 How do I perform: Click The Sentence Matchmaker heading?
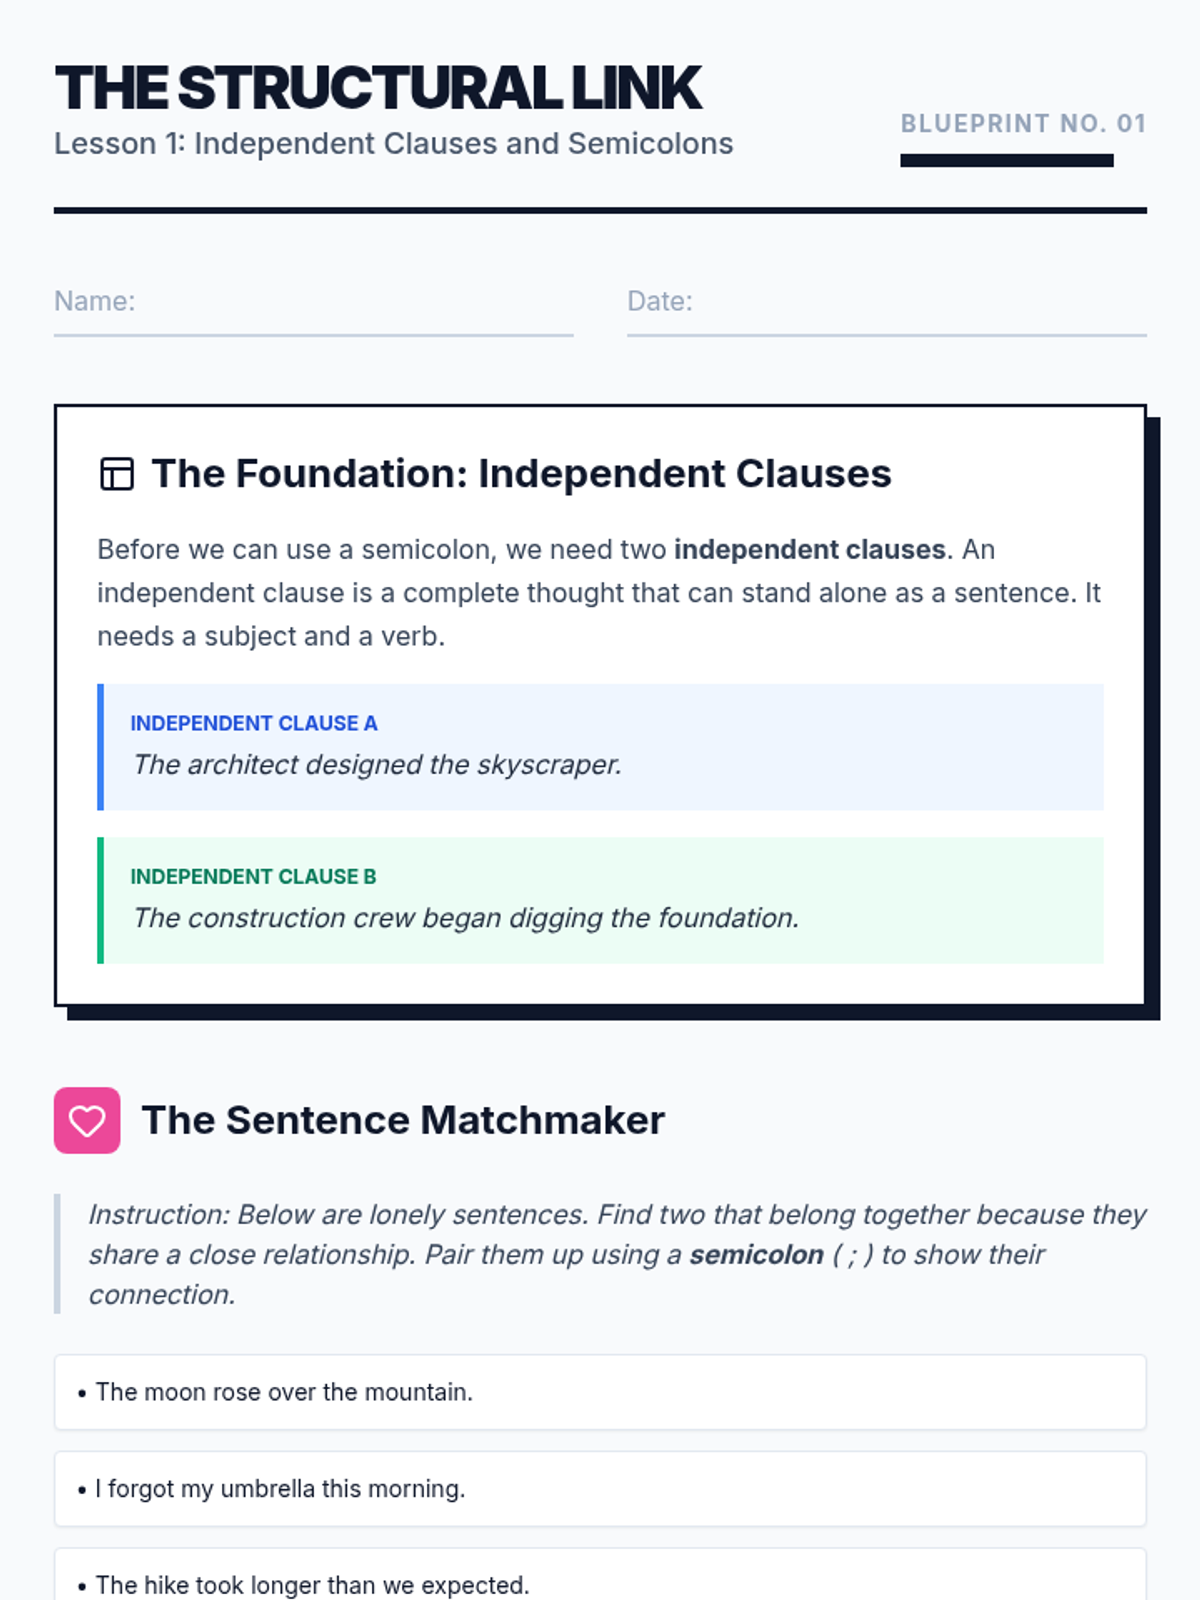pyautogui.click(x=403, y=1120)
